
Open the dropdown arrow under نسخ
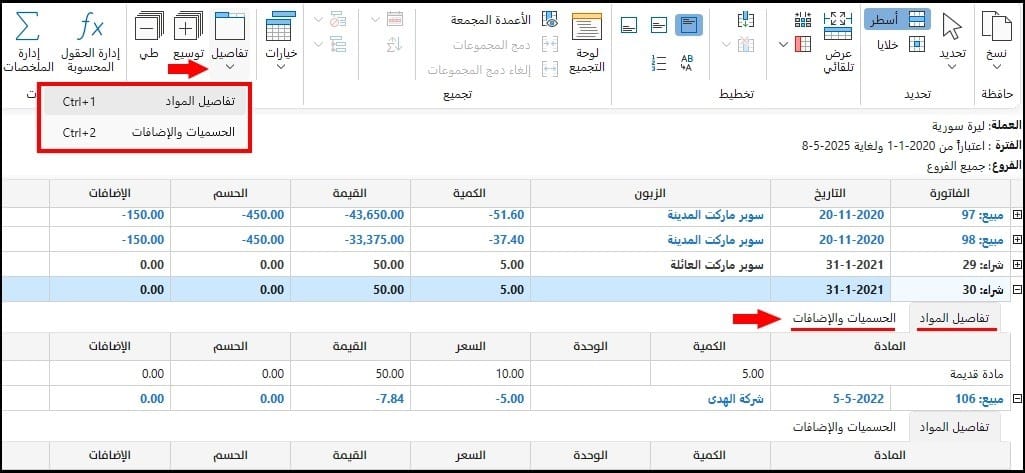coord(996,68)
